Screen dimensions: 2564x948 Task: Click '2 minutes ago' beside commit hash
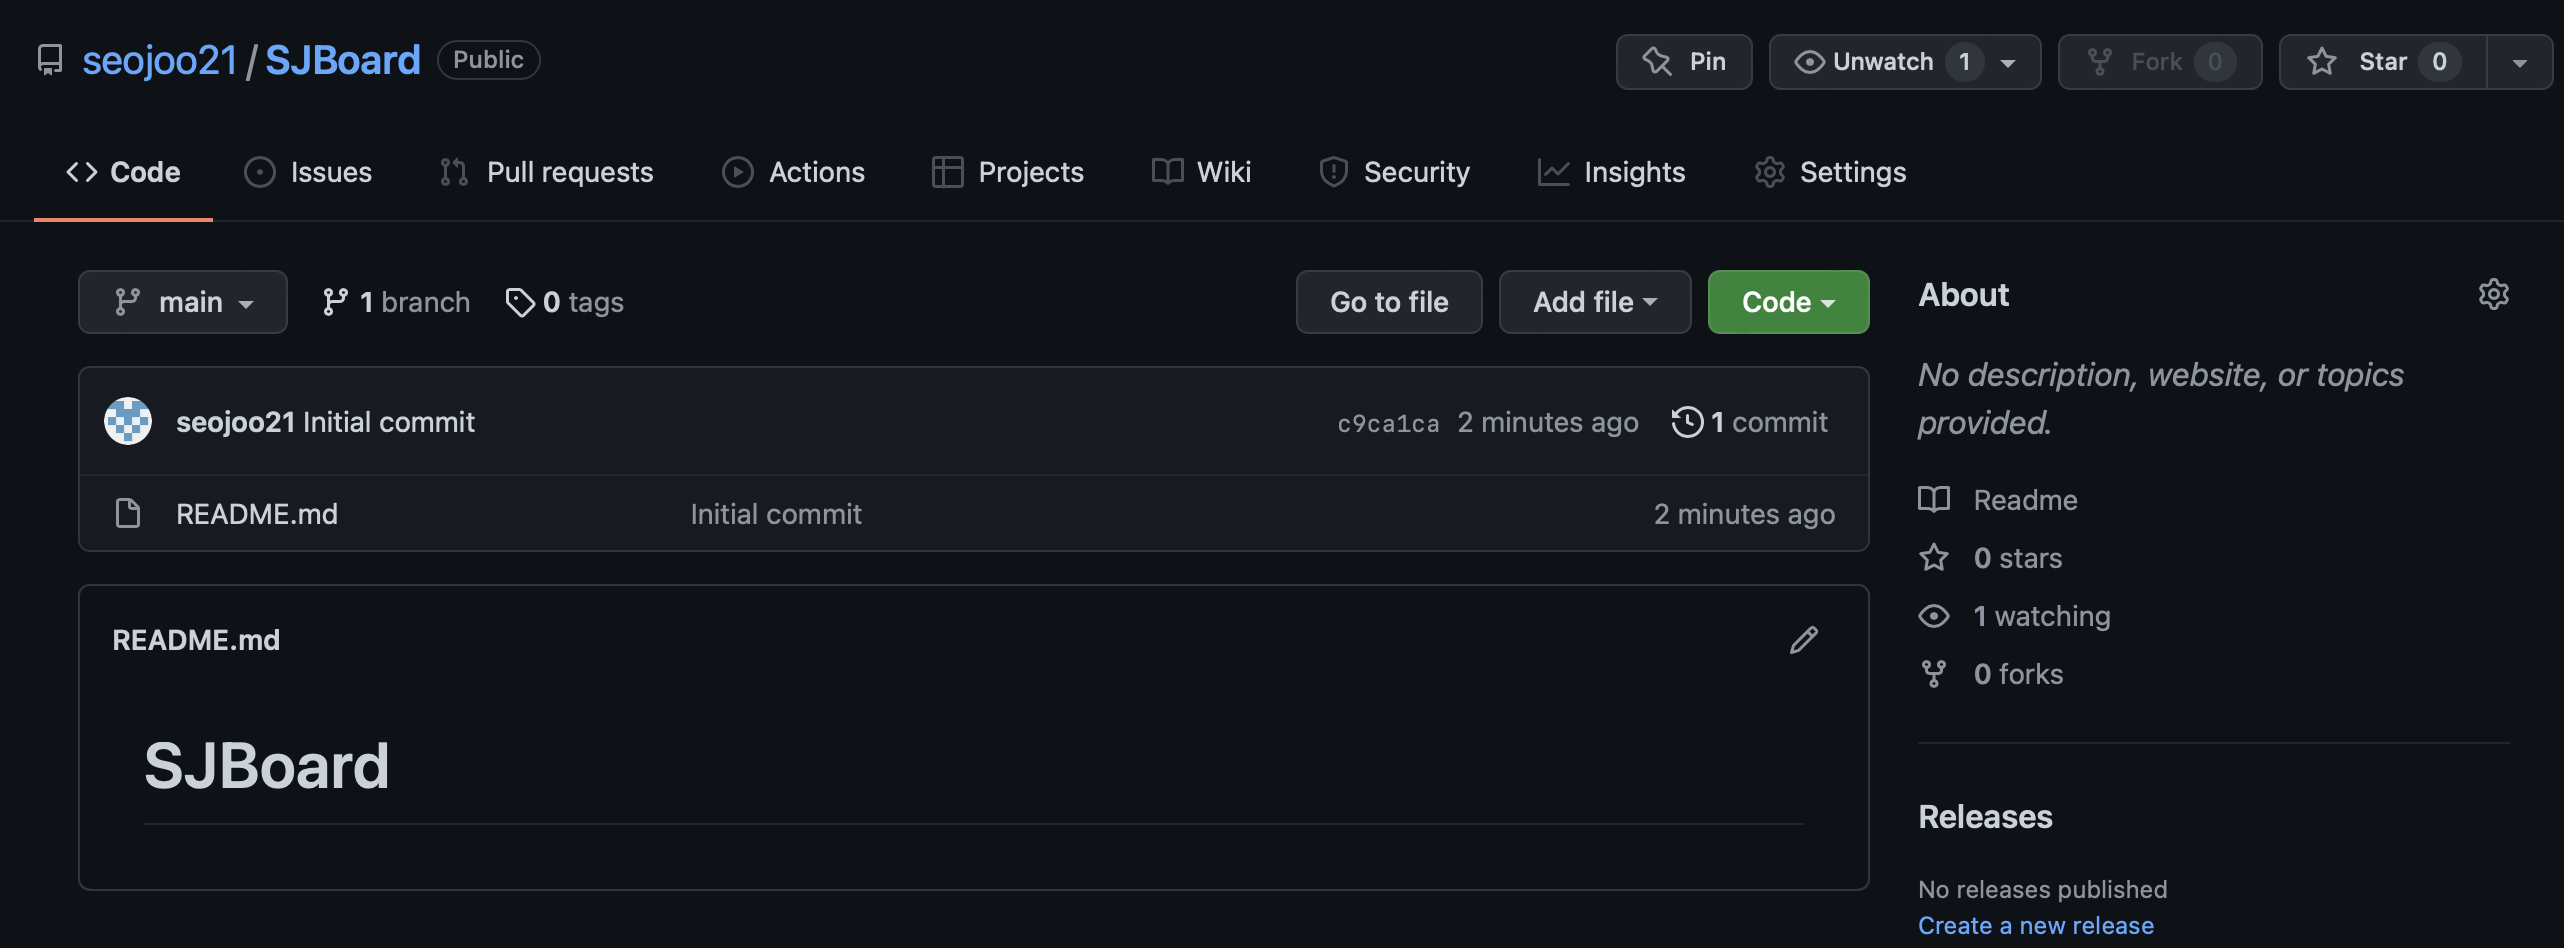click(1548, 422)
